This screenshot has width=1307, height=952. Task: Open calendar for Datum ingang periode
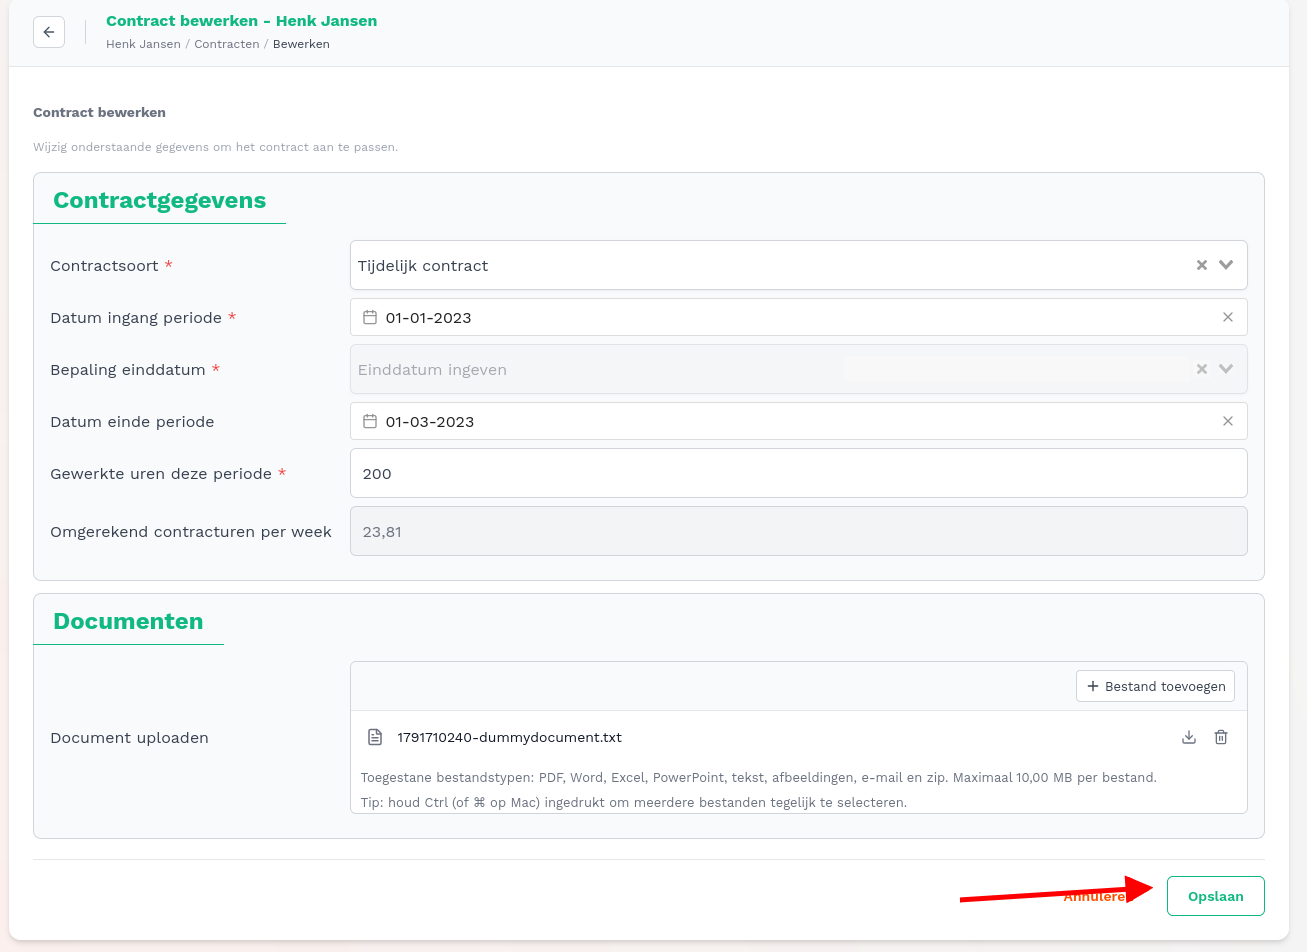pyautogui.click(x=369, y=317)
